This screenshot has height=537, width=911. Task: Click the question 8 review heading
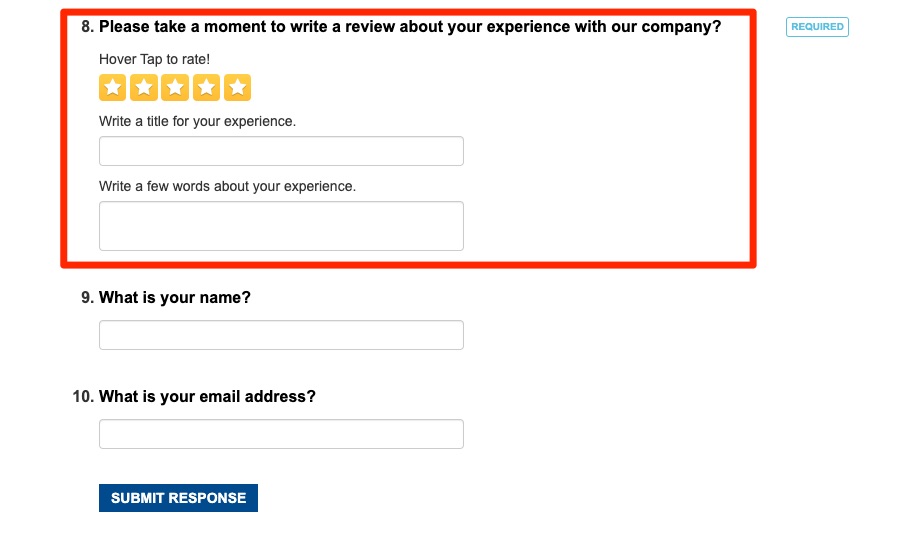click(x=410, y=27)
